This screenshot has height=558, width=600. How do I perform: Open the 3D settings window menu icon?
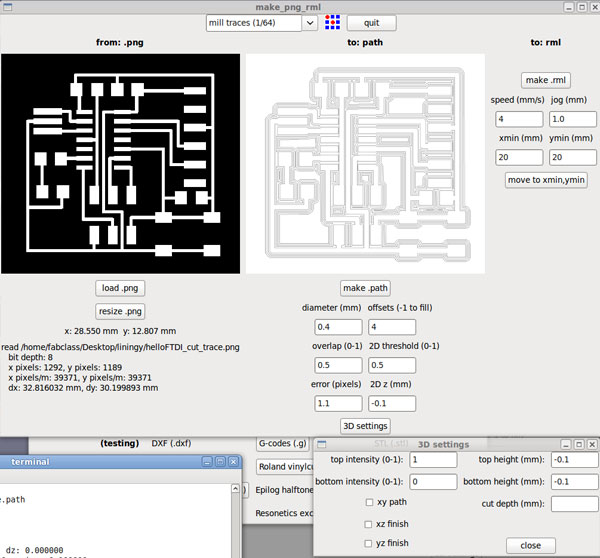coord(322,444)
